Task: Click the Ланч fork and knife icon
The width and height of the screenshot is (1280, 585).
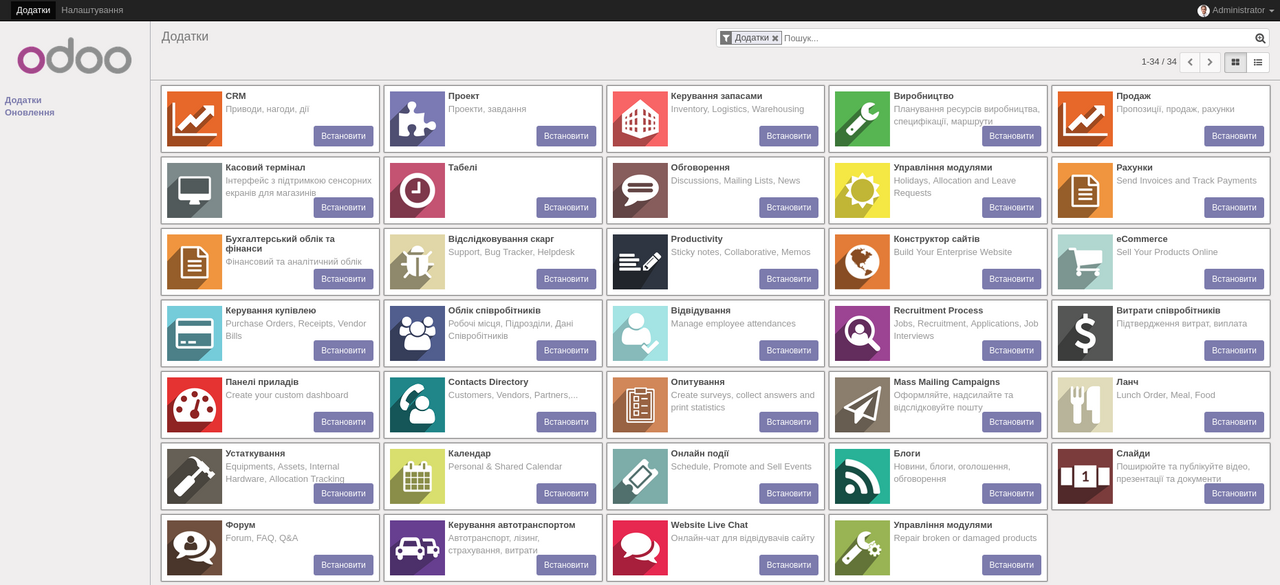Action: click(x=1085, y=405)
